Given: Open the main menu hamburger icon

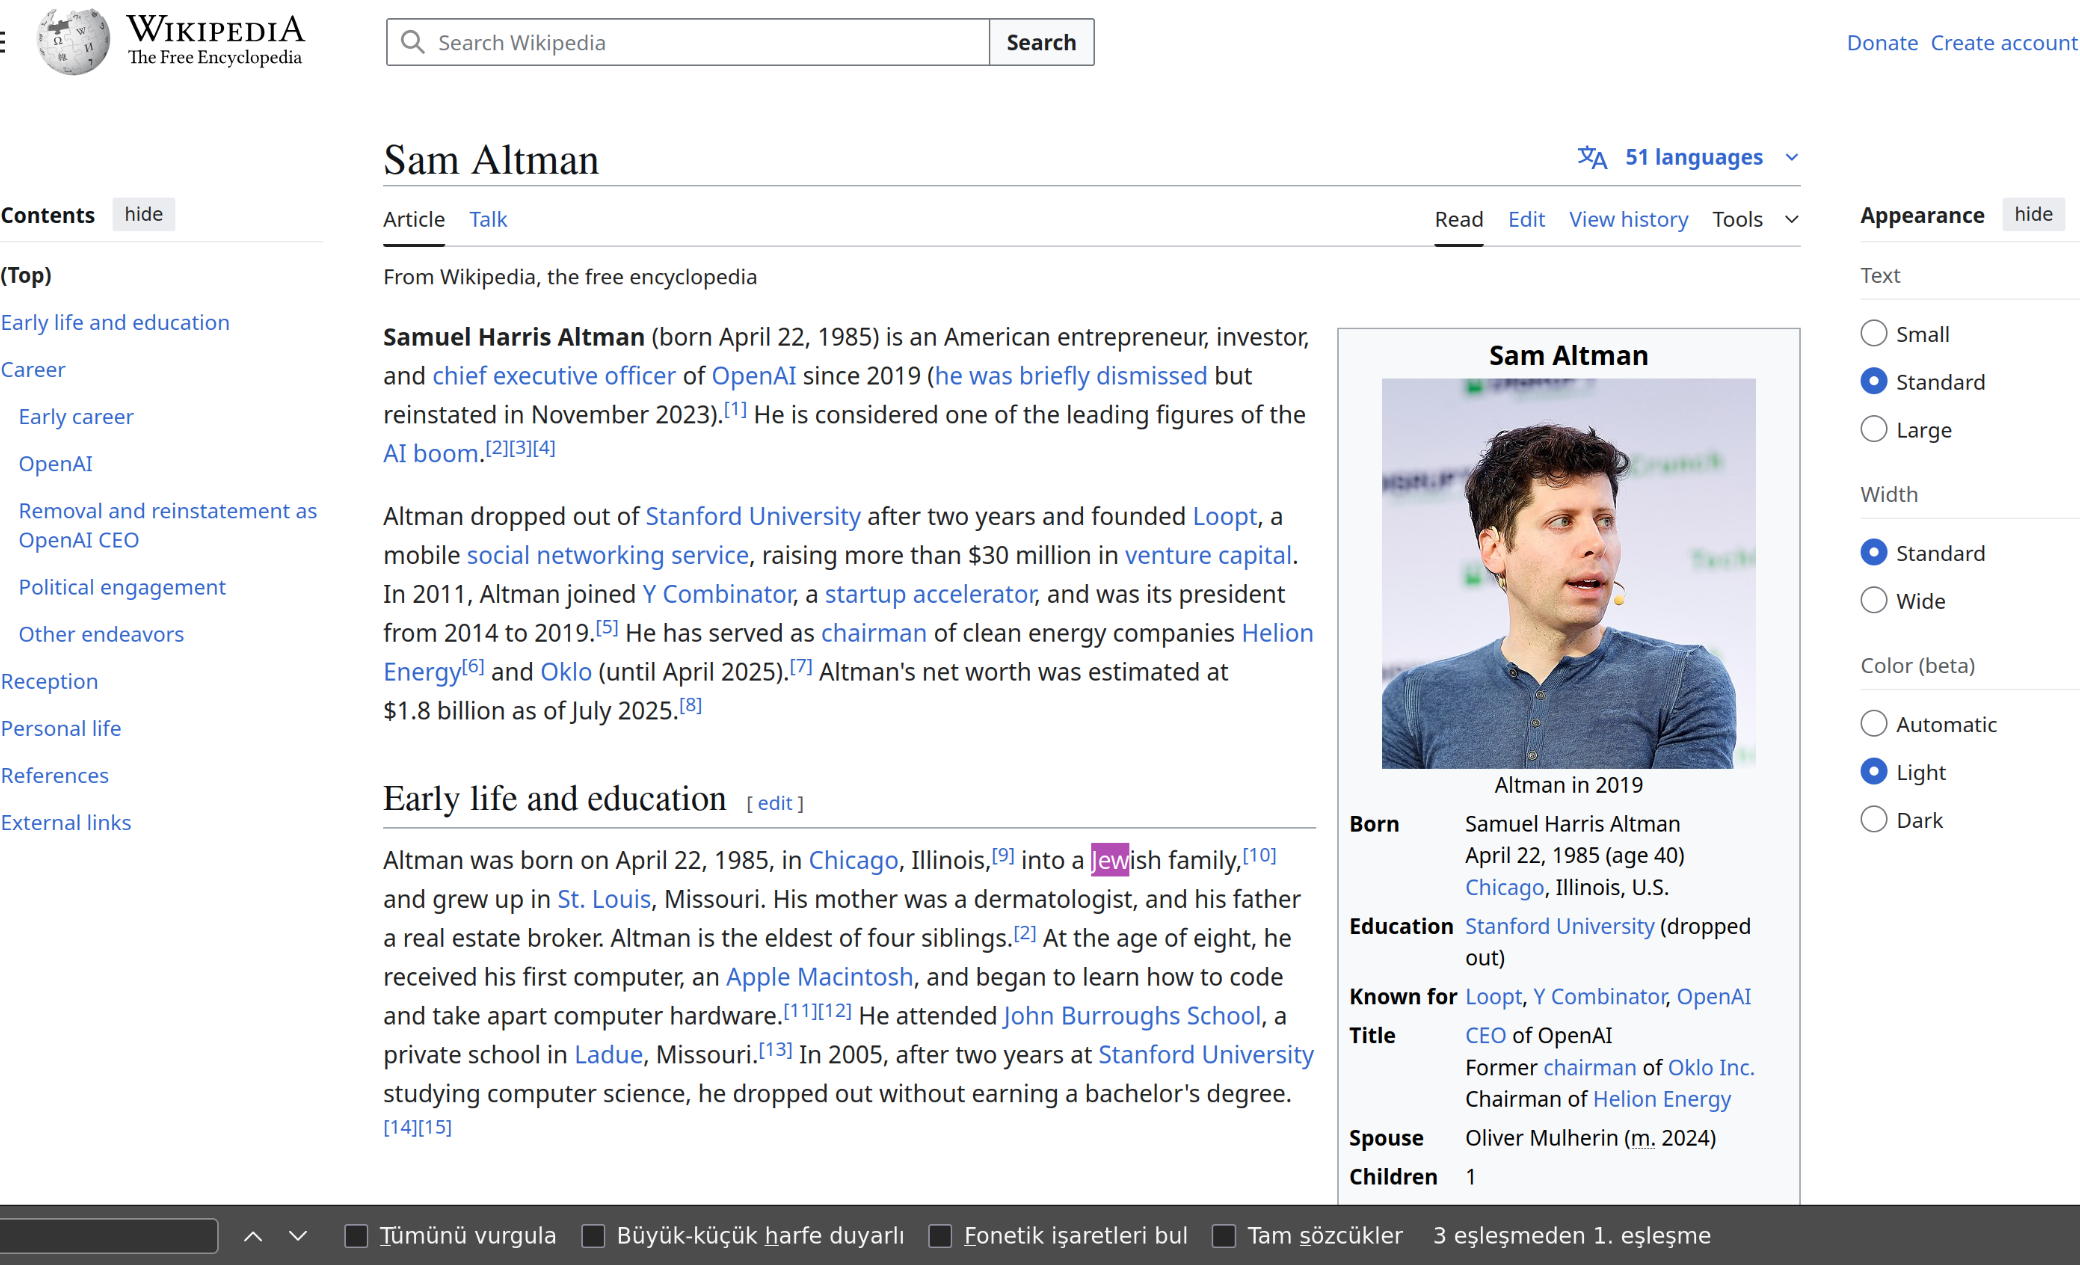Looking at the screenshot, I should pyautogui.click(x=3, y=42).
